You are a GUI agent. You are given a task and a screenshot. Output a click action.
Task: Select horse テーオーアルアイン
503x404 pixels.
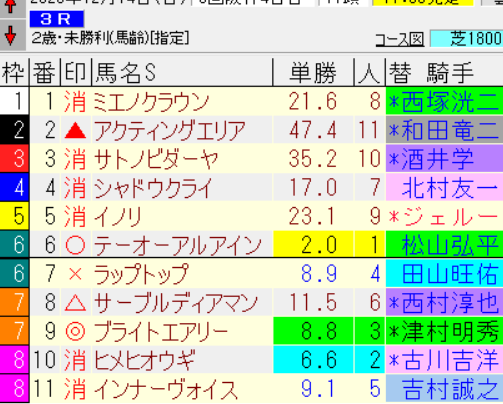tap(177, 245)
